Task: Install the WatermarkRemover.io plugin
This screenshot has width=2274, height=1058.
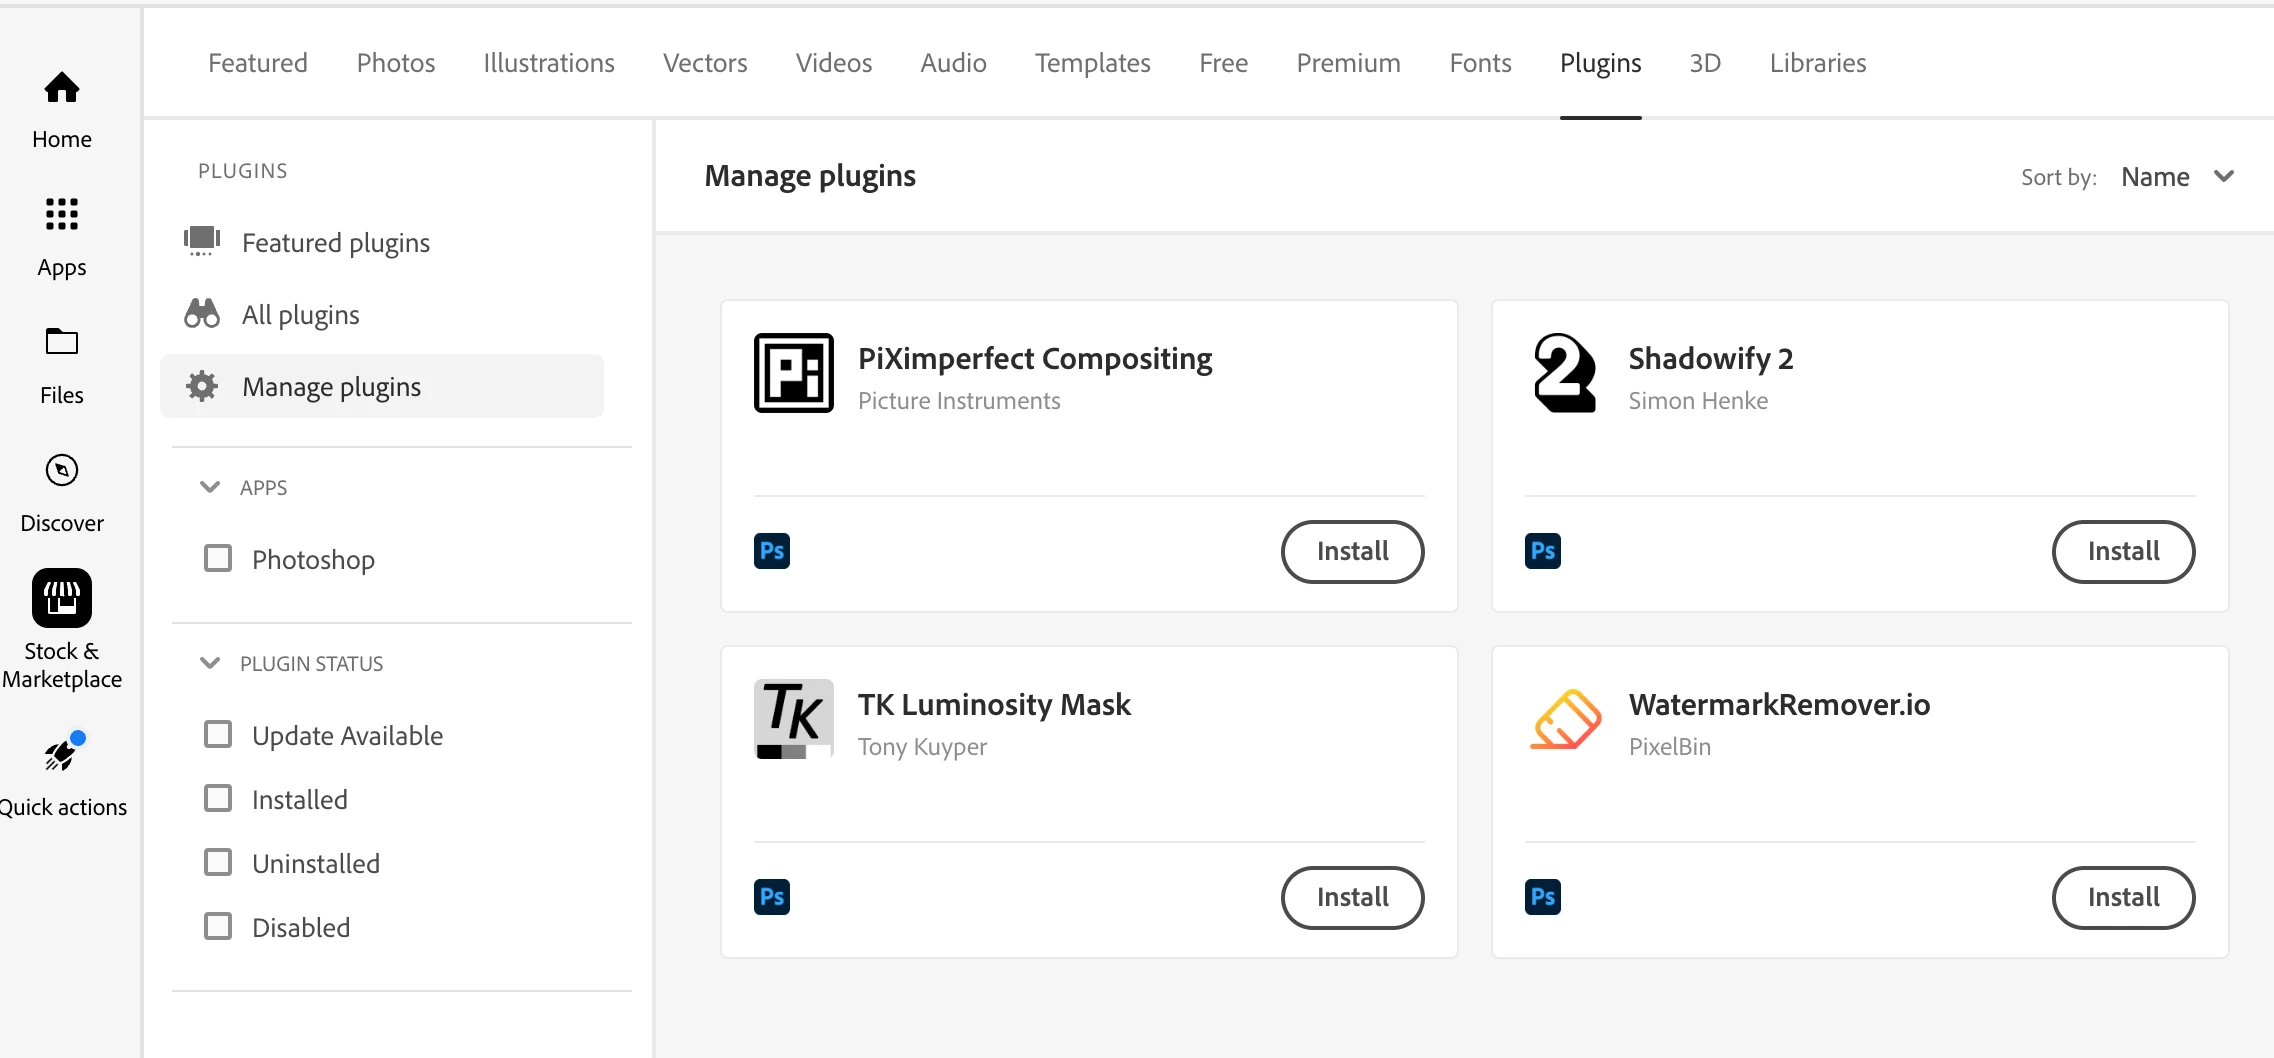Action: coord(2124,897)
